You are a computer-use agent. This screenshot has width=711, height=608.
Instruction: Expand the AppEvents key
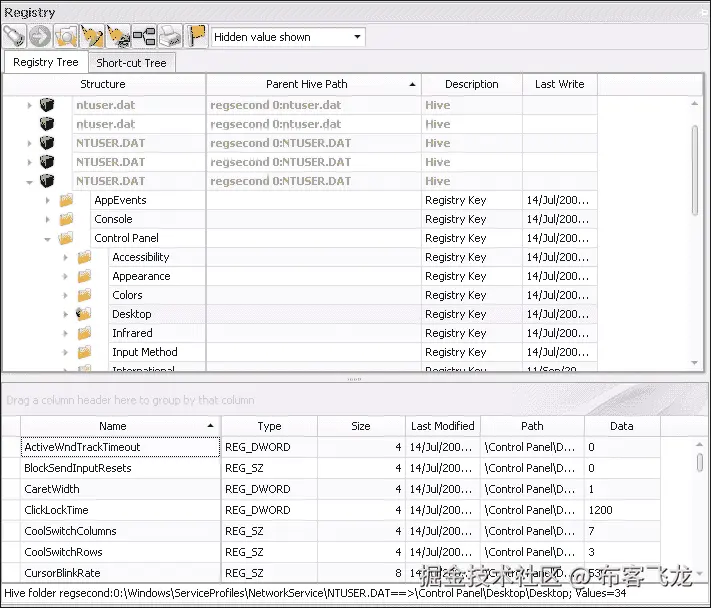coord(48,200)
